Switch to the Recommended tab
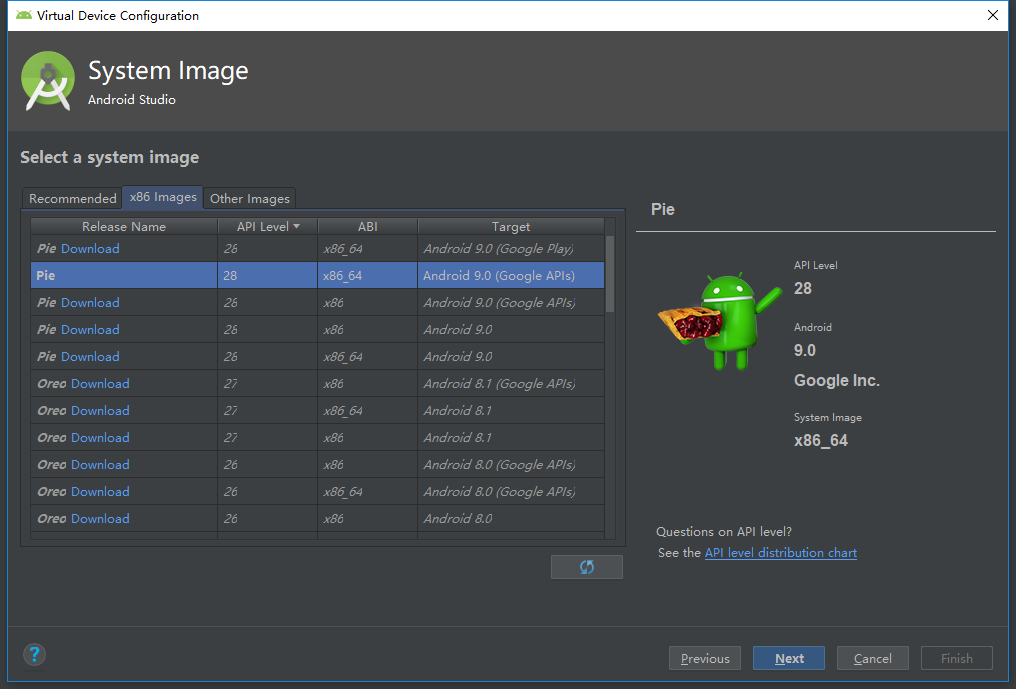Screen dimensions: 1016x689 tap(73, 198)
